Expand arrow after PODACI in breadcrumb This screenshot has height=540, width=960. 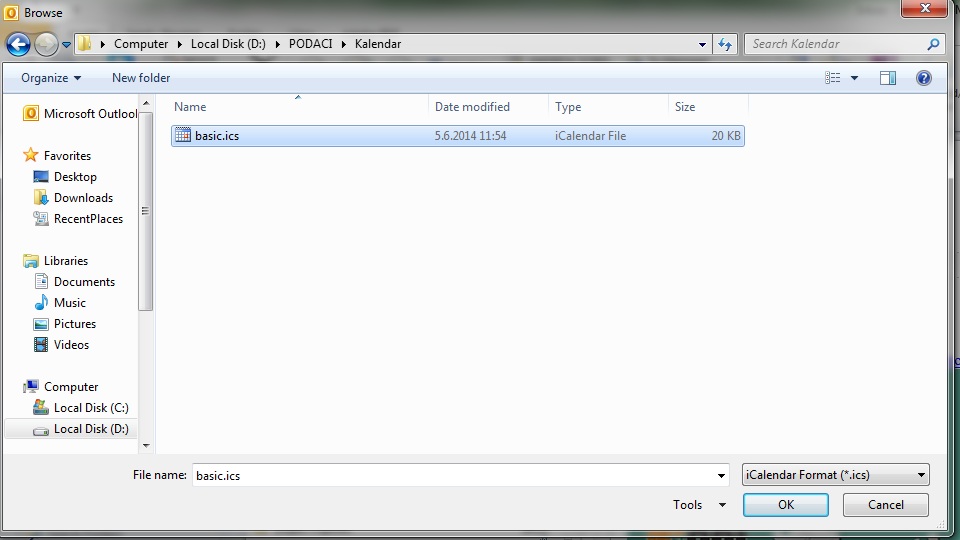[x=343, y=44]
